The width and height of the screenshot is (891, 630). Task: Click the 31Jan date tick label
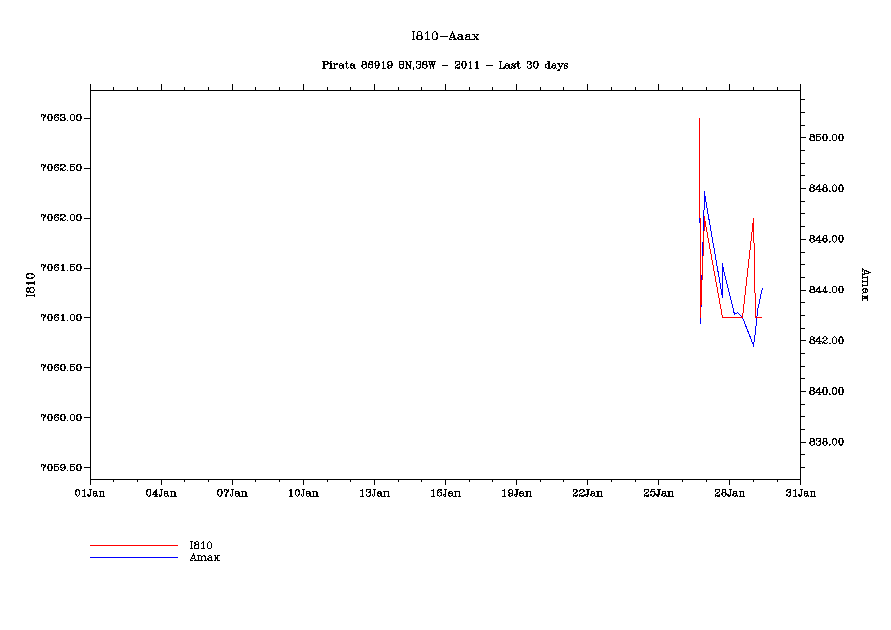[800, 492]
